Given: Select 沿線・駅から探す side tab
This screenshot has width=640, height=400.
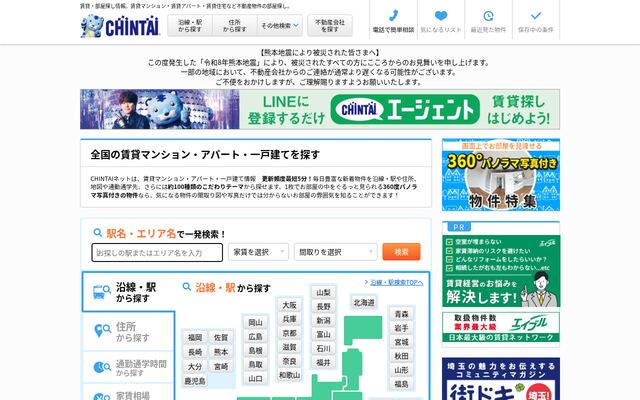Looking at the screenshot, I should pyautogui.click(x=129, y=292).
